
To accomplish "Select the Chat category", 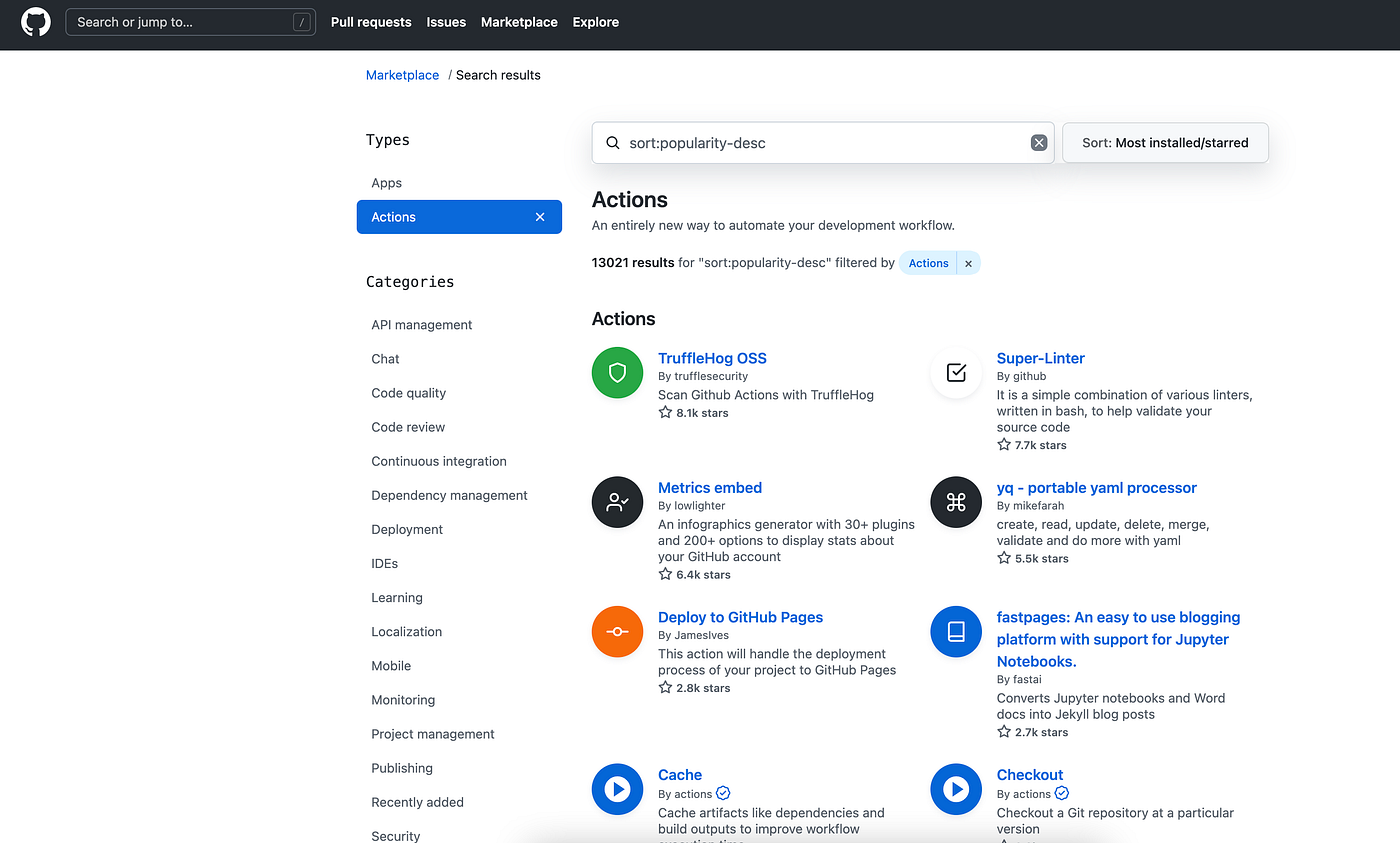I will pos(385,359).
